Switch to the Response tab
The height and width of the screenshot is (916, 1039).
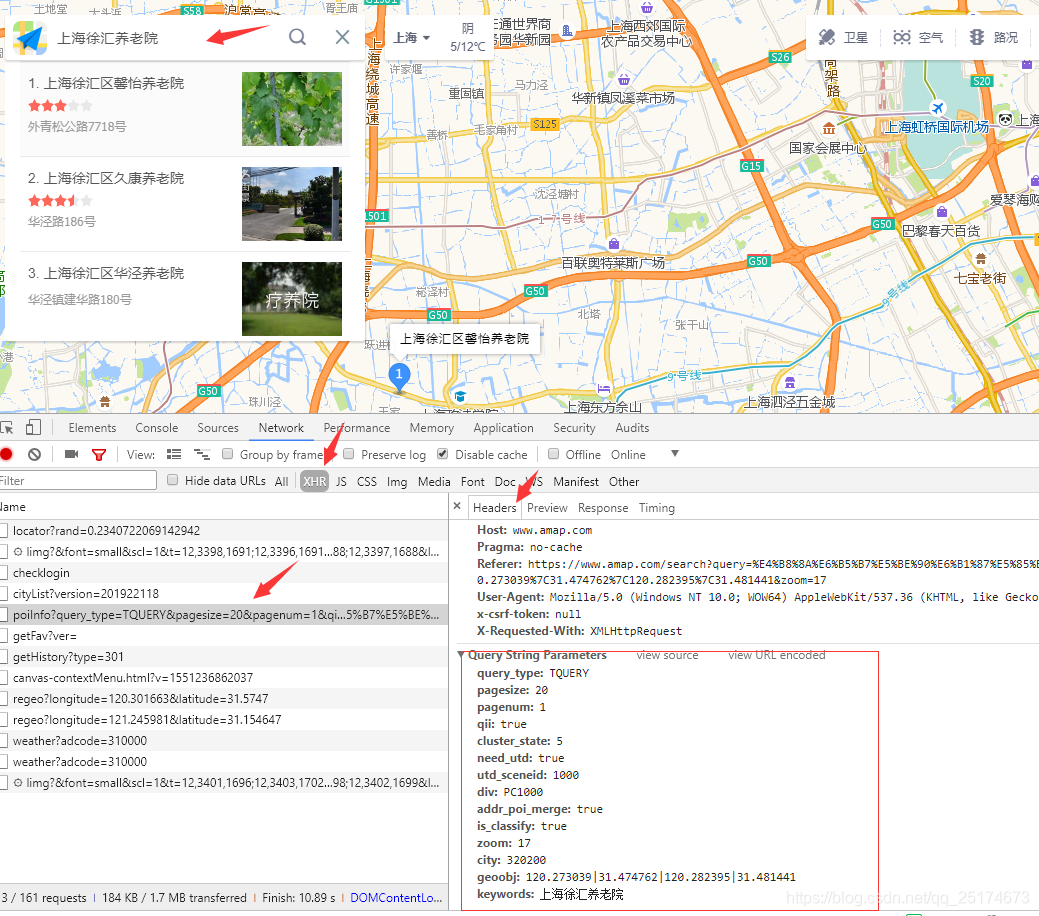click(603, 508)
